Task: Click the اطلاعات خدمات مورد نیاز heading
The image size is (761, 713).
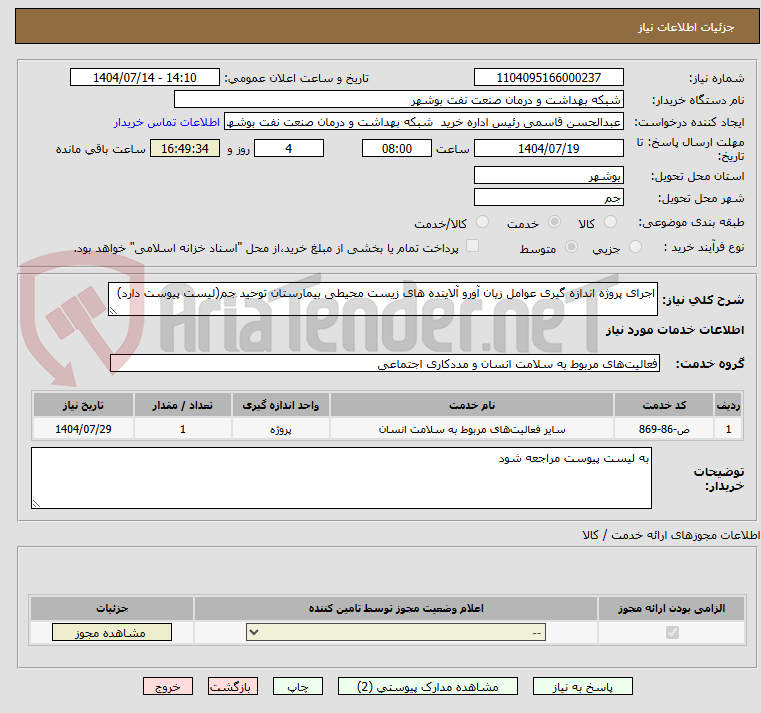Action: tap(675, 330)
